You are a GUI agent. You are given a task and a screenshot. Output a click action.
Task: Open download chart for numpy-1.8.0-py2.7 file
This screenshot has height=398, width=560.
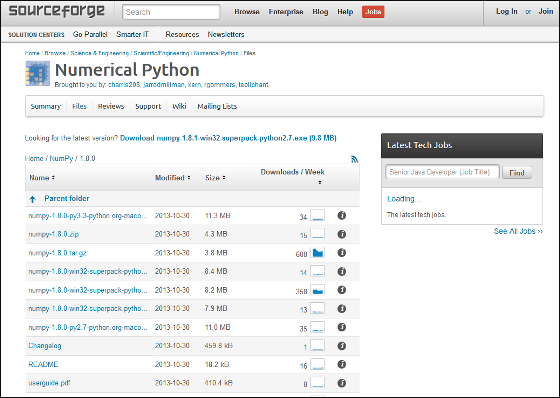318,327
